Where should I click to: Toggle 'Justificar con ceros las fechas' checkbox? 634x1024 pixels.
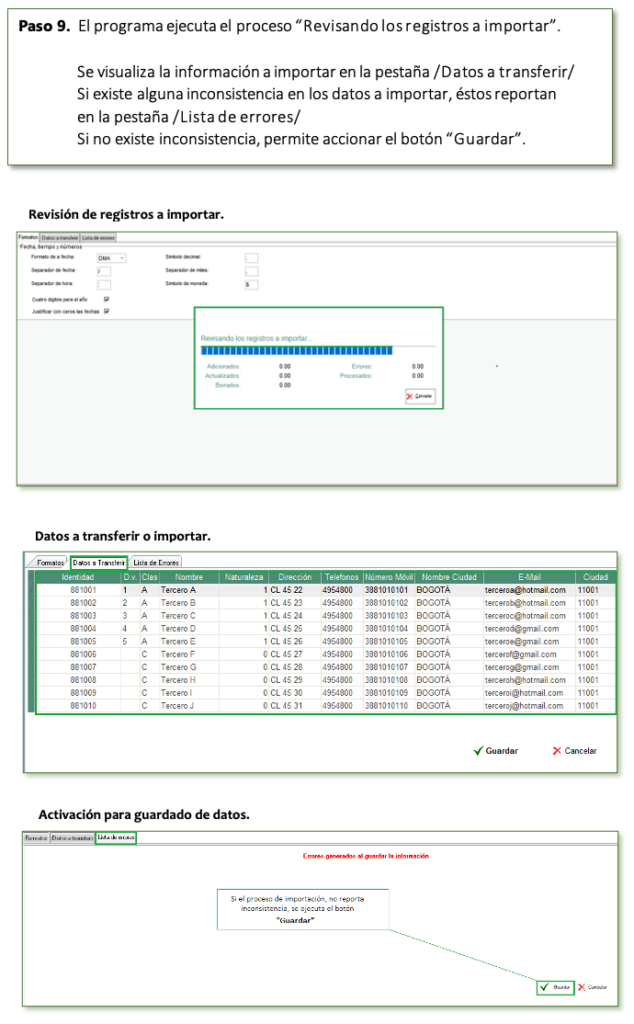[x=107, y=311]
